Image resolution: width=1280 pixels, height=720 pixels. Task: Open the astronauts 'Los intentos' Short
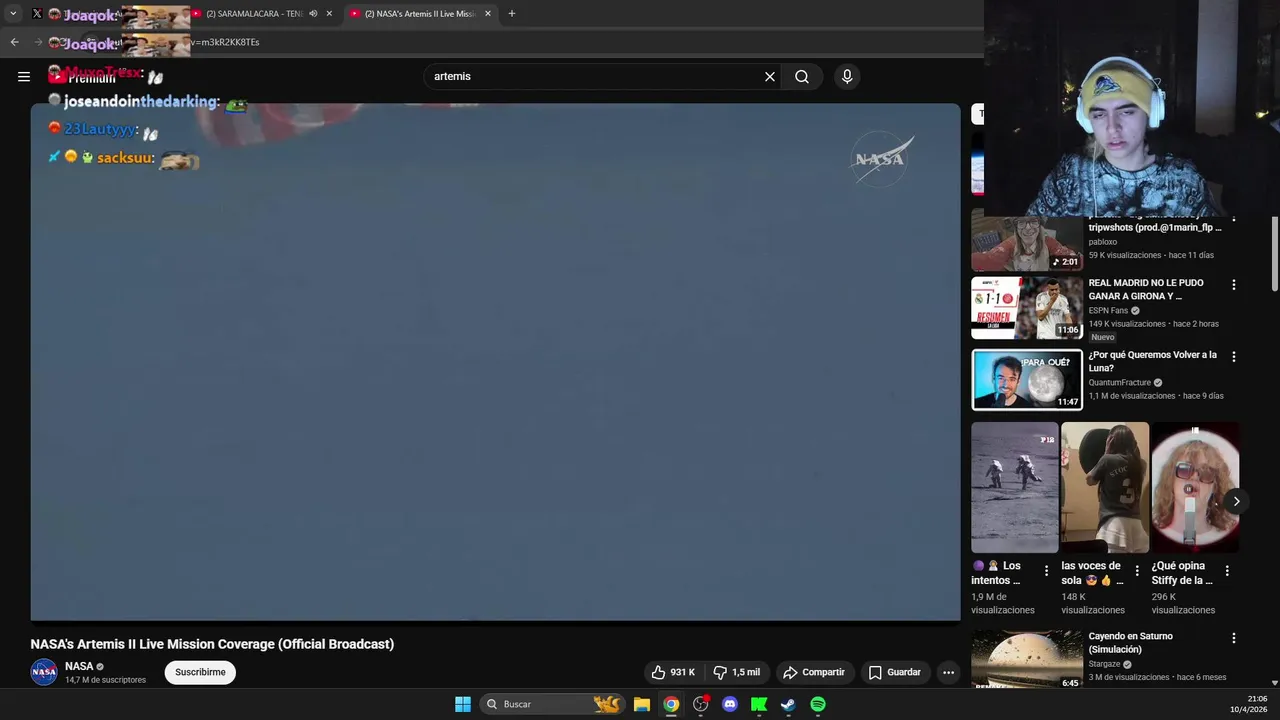(1014, 487)
